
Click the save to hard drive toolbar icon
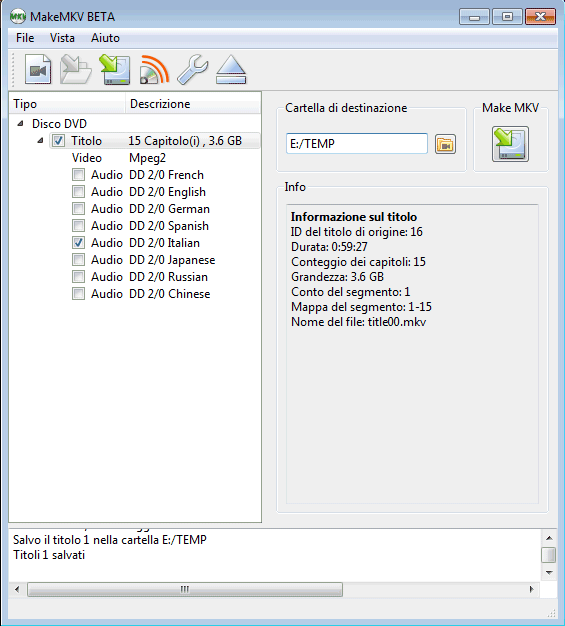point(115,70)
